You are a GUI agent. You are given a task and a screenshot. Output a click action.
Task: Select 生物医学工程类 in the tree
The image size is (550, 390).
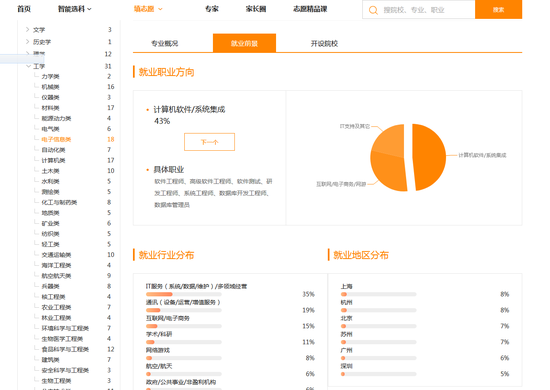tap(62, 339)
